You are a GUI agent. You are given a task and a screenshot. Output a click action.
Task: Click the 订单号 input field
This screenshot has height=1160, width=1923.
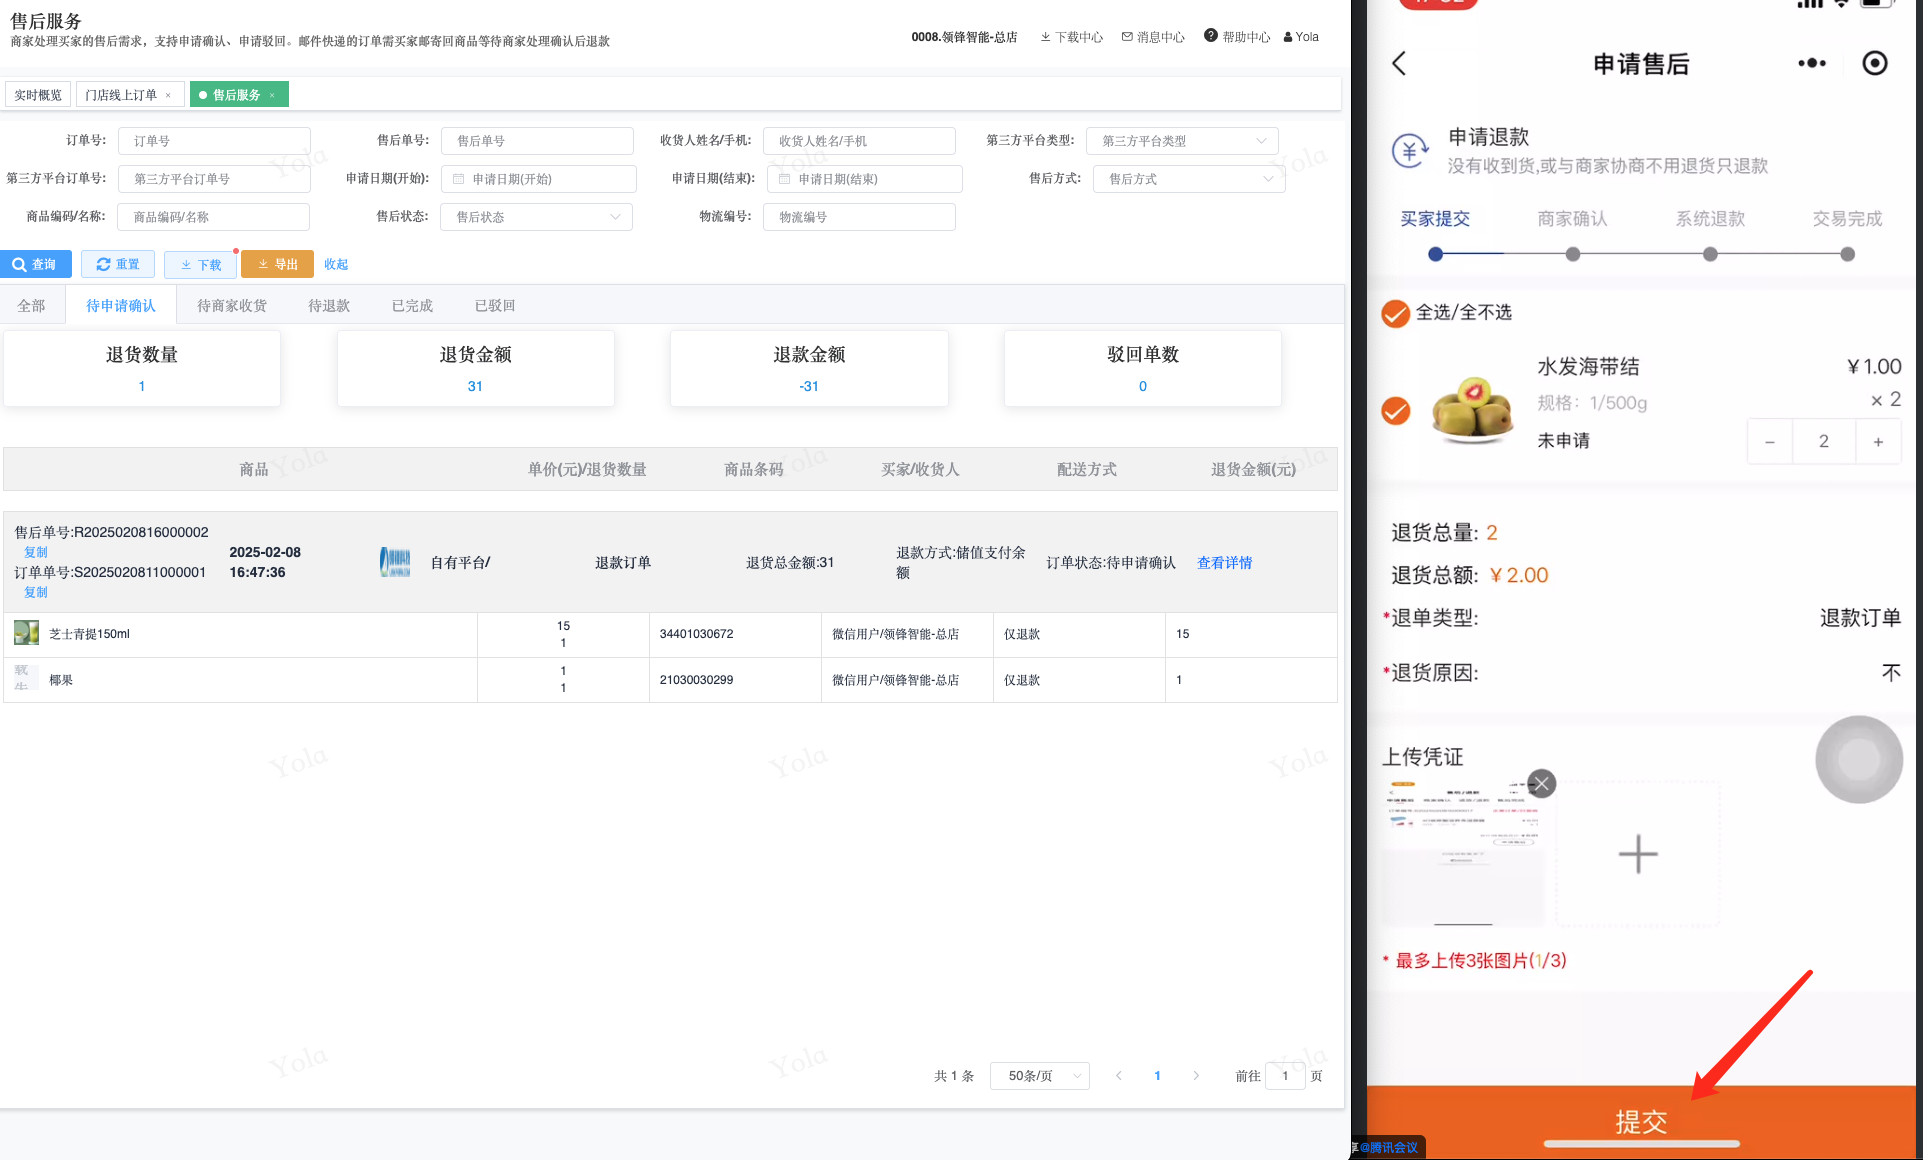tap(214, 141)
